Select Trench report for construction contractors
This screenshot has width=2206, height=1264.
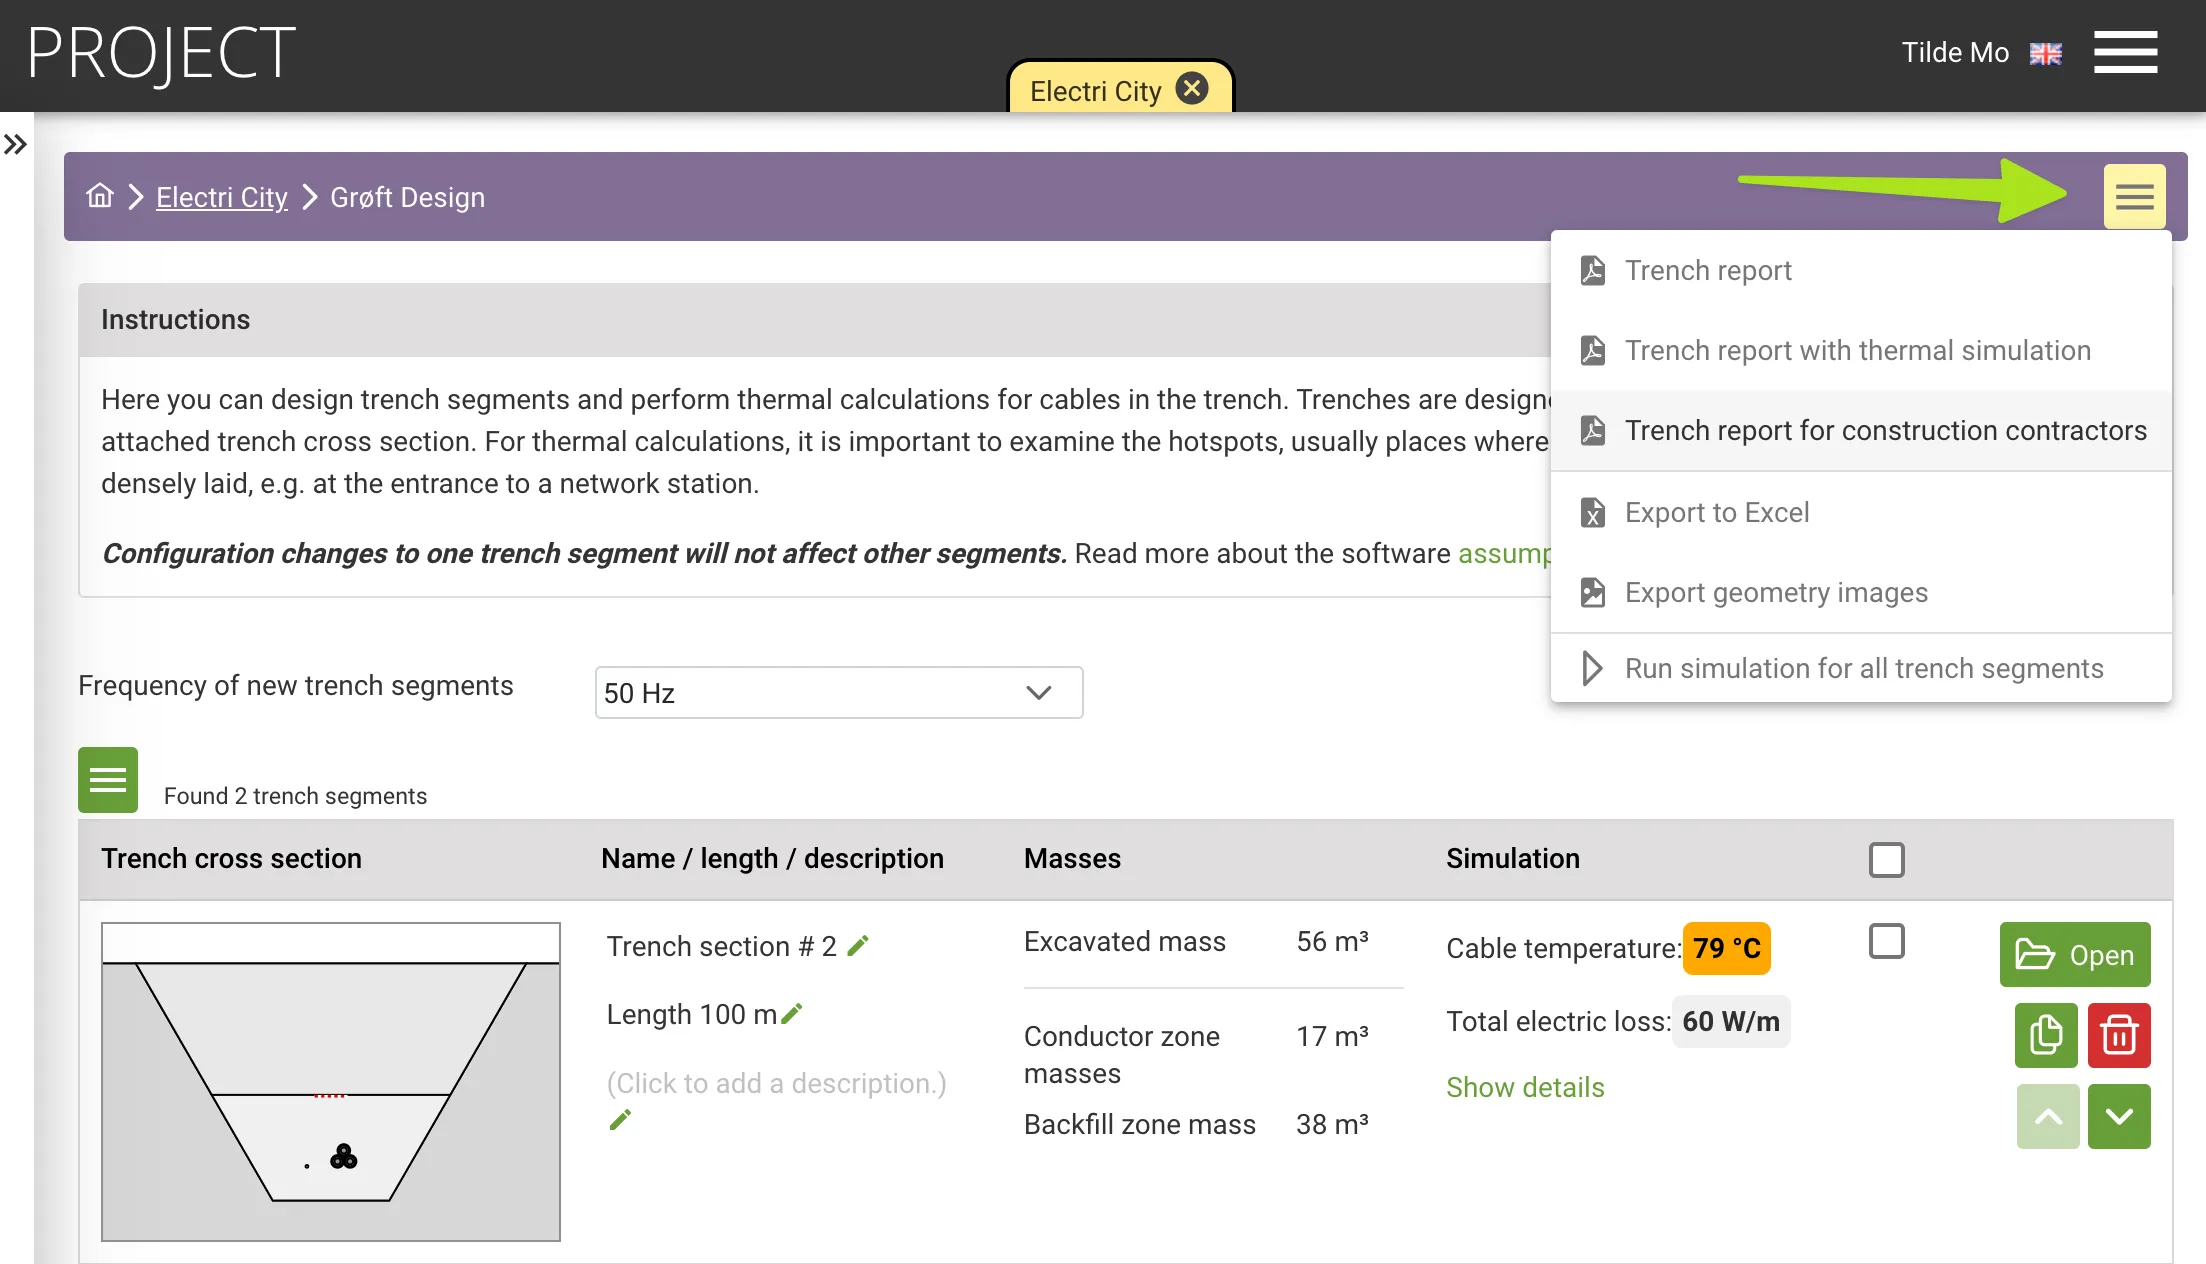coord(1885,431)
